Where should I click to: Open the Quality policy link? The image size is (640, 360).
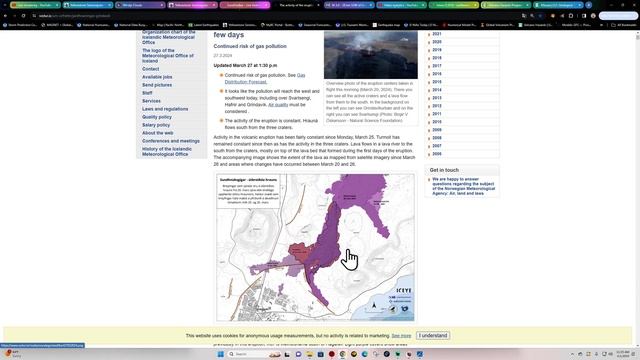(157, 117)
